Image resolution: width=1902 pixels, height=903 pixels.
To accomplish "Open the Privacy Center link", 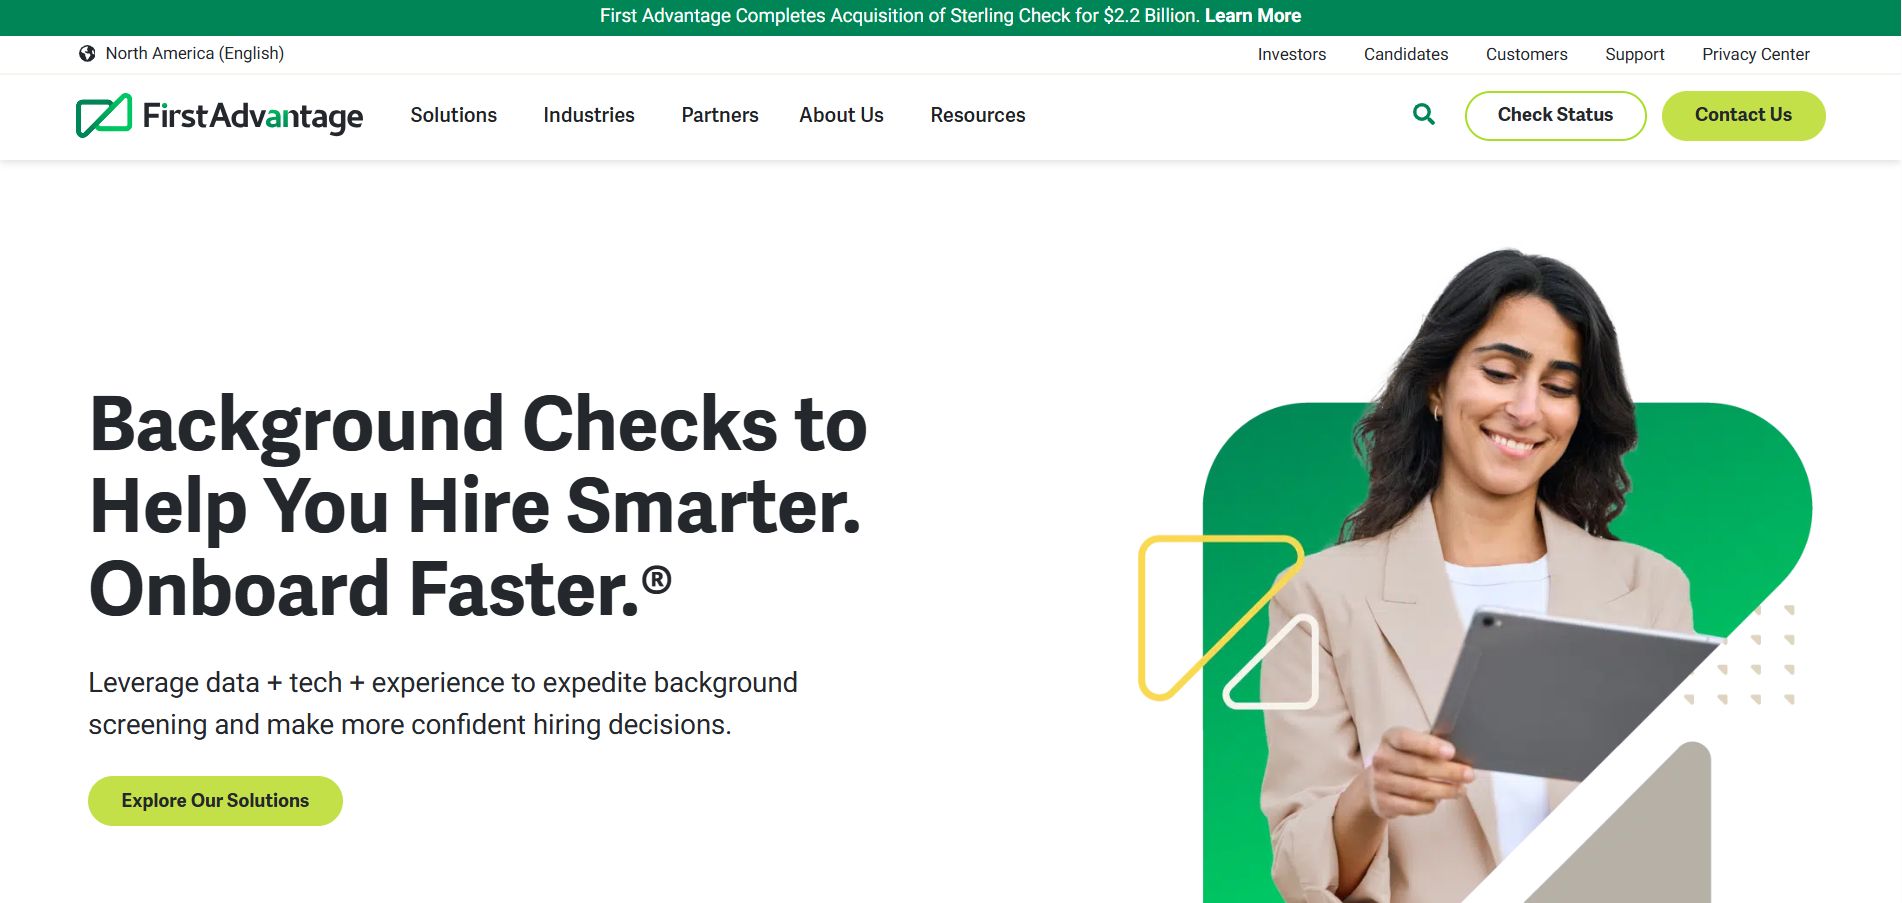I will click(1756, 54).
